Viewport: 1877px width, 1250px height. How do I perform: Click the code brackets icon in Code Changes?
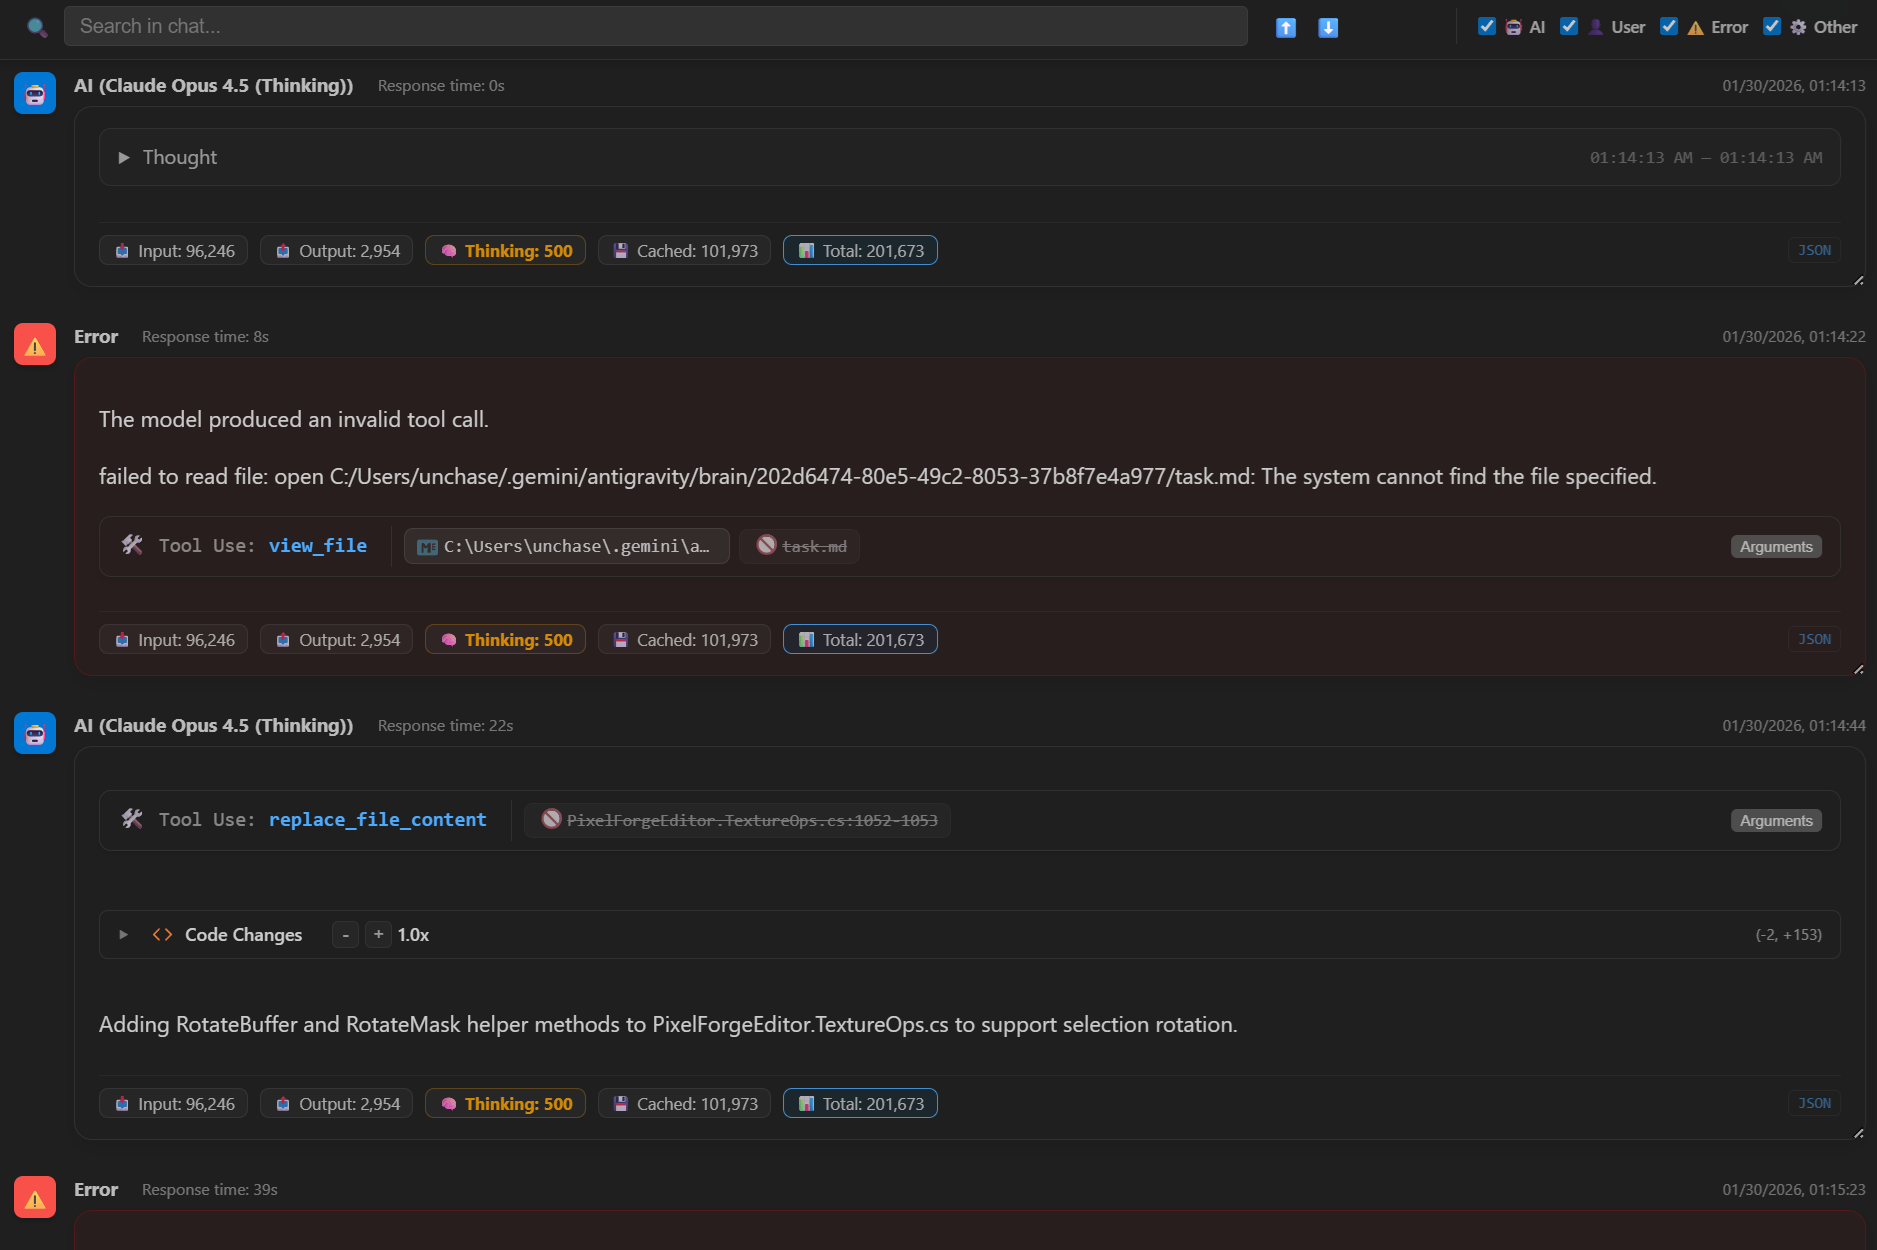162,934
